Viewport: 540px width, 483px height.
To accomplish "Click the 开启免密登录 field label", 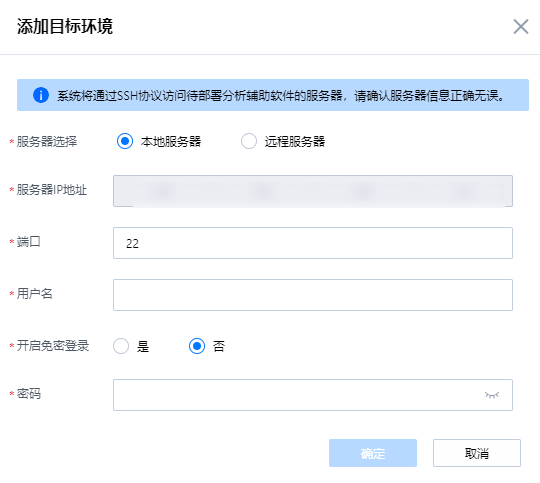I will [x=53, y=346].
